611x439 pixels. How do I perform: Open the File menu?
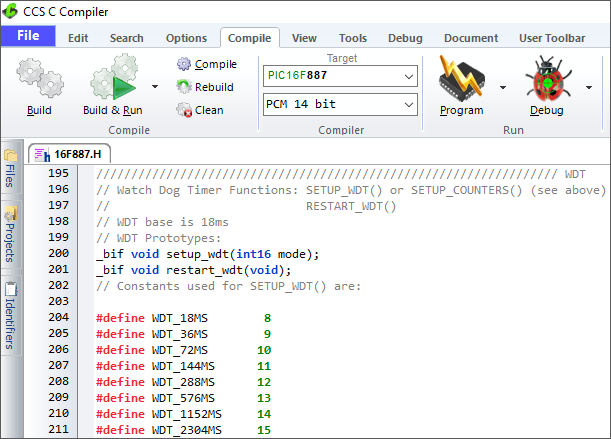pos(28,36)
